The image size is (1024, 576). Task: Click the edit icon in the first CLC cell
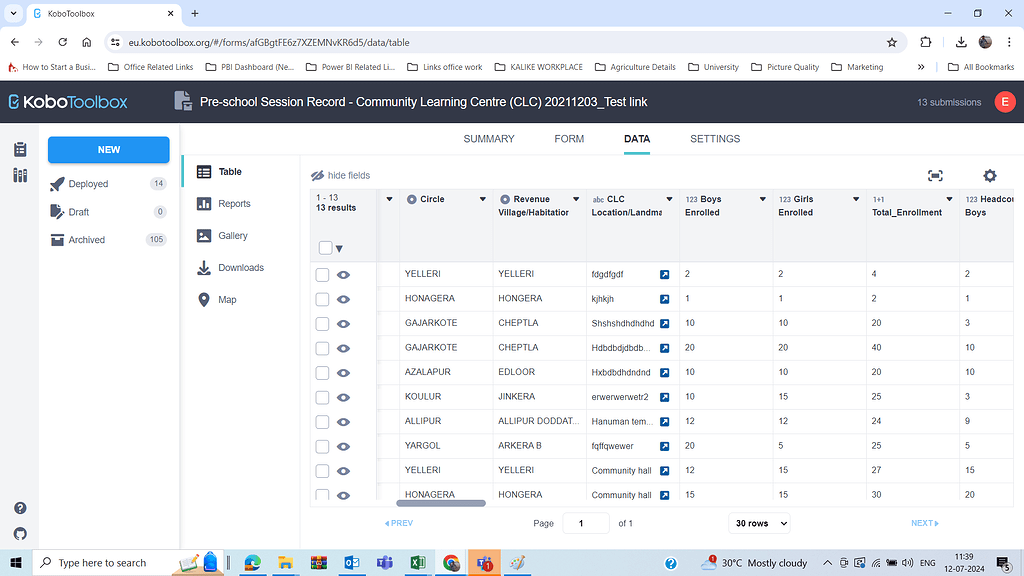coord(662,273)
